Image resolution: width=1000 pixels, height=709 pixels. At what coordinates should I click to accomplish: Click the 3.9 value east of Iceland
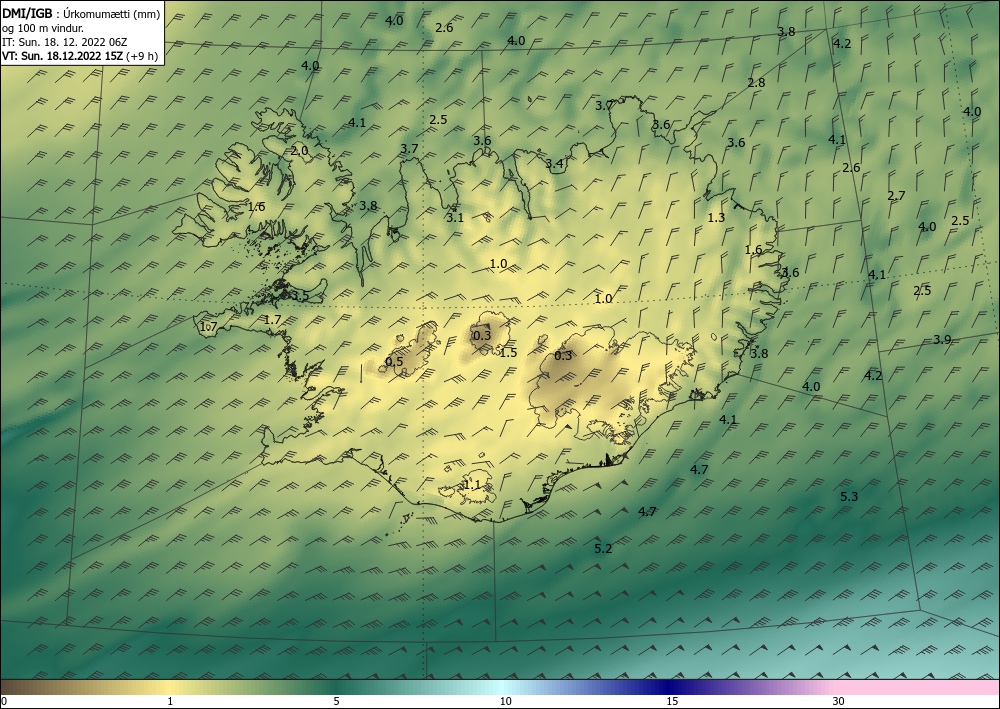coord(942,339)
